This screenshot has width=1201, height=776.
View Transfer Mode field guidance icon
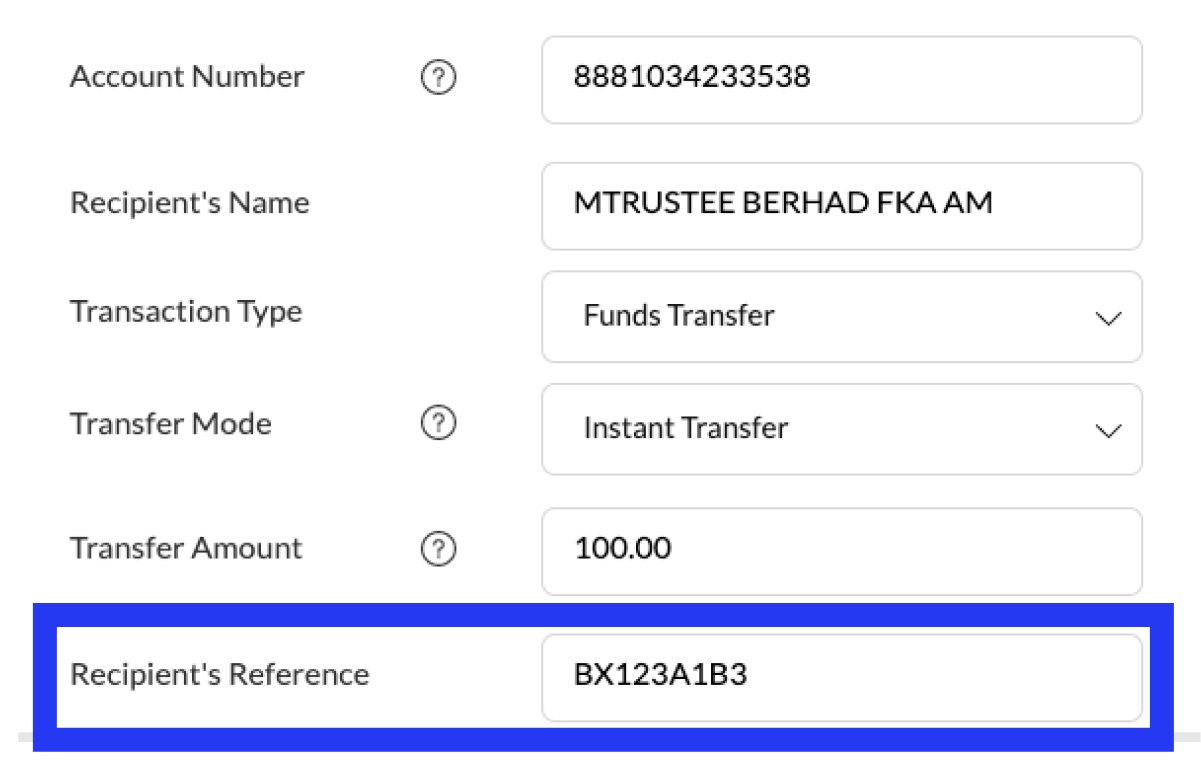tap(437, 424)
